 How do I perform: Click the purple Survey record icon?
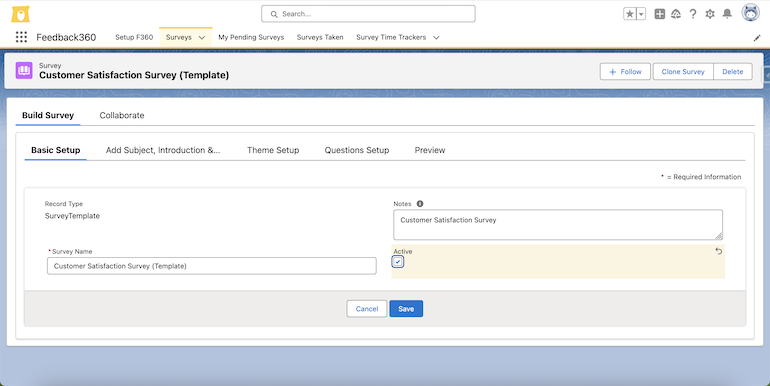[24, 71]
